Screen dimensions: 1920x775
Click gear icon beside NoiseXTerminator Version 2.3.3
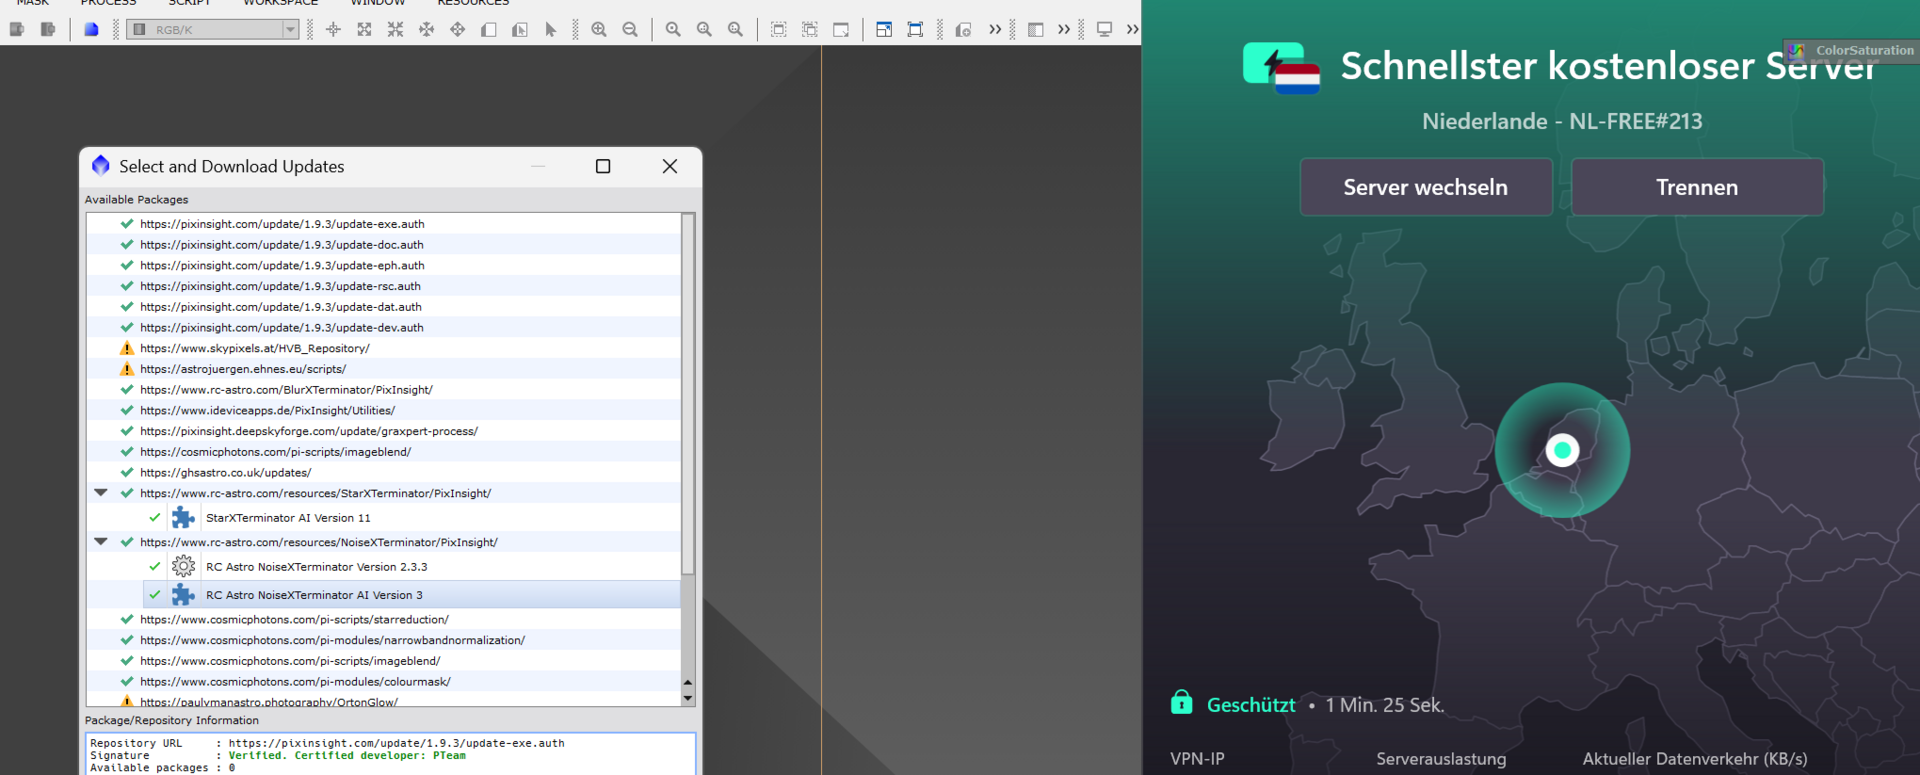[x=183, y=566]
